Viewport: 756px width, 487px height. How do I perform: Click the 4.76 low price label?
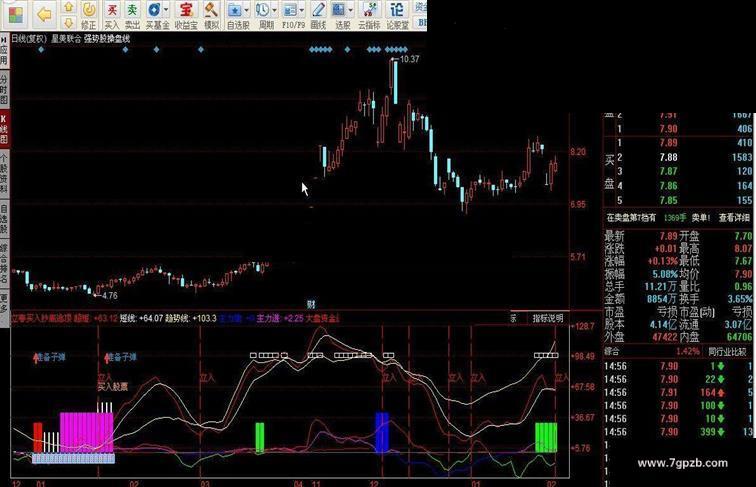pos(109,296)
